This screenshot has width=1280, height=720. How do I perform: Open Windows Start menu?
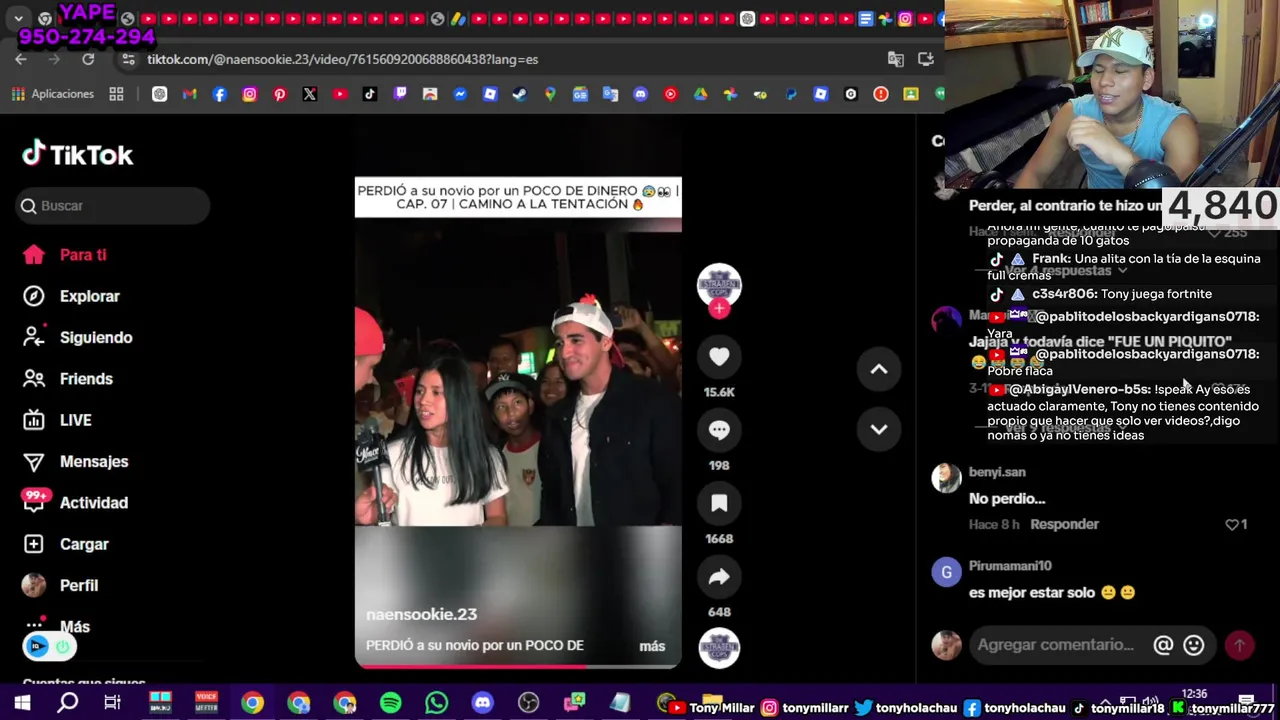pos(22,703)
